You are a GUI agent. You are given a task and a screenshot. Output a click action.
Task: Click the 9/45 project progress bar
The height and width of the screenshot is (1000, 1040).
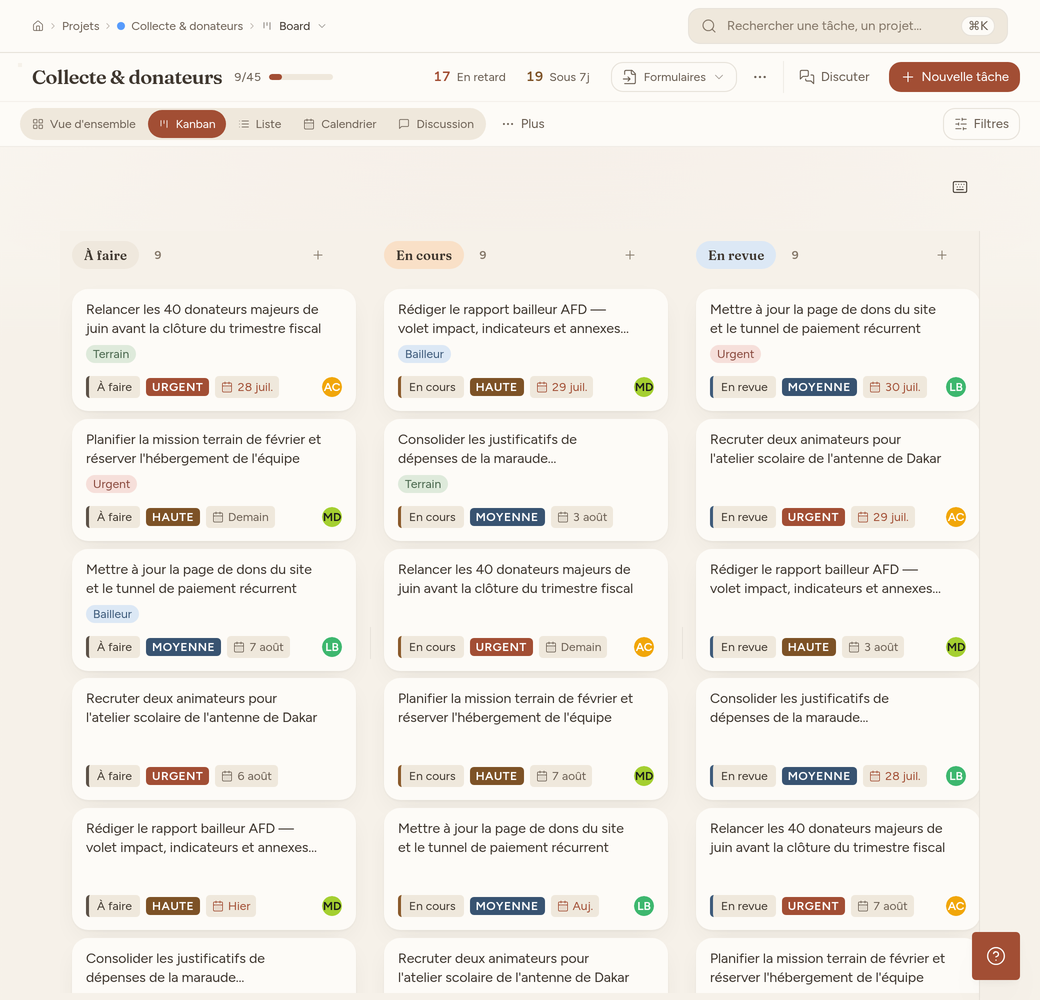[x=300, y=77]
